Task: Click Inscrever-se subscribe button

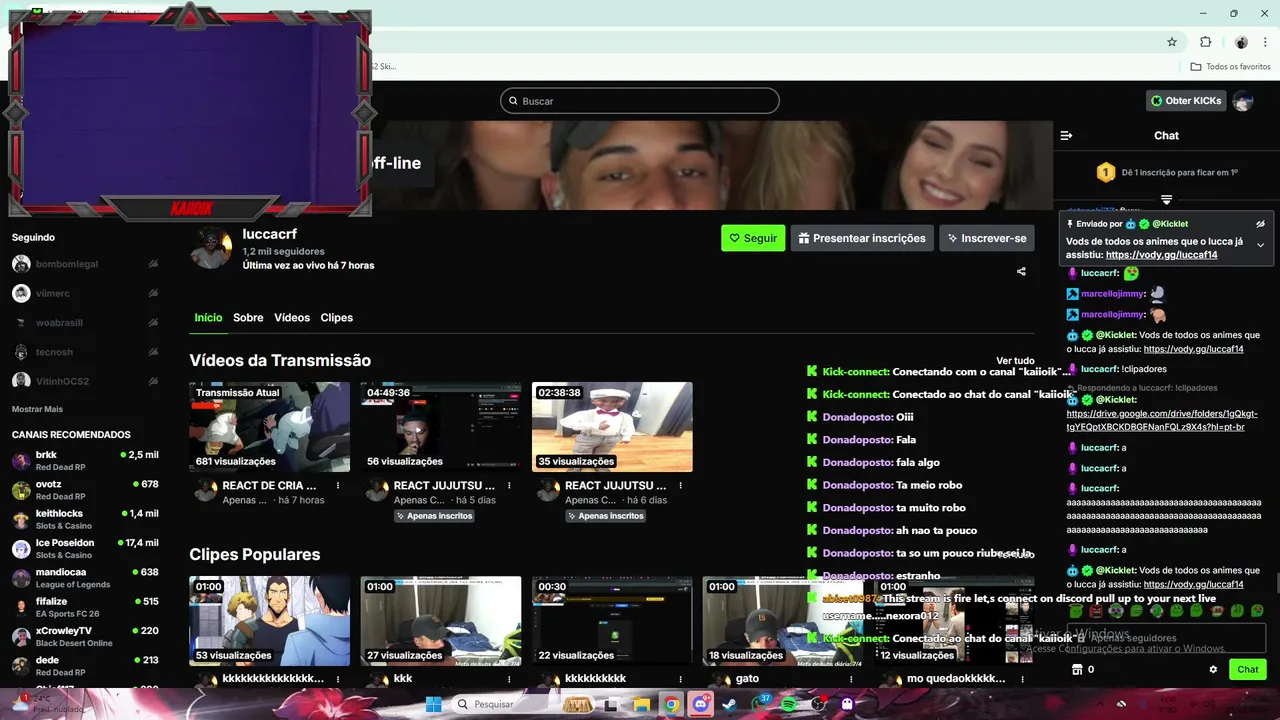Action: (987, 238)
